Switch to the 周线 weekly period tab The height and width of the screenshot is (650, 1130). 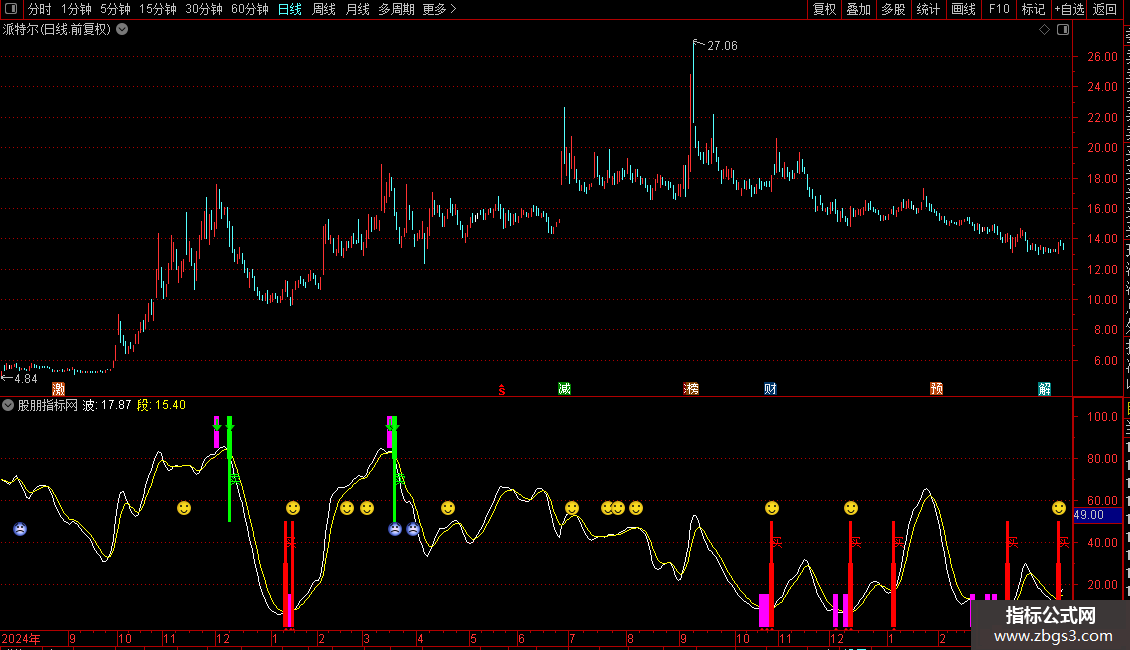coord(324,9)
